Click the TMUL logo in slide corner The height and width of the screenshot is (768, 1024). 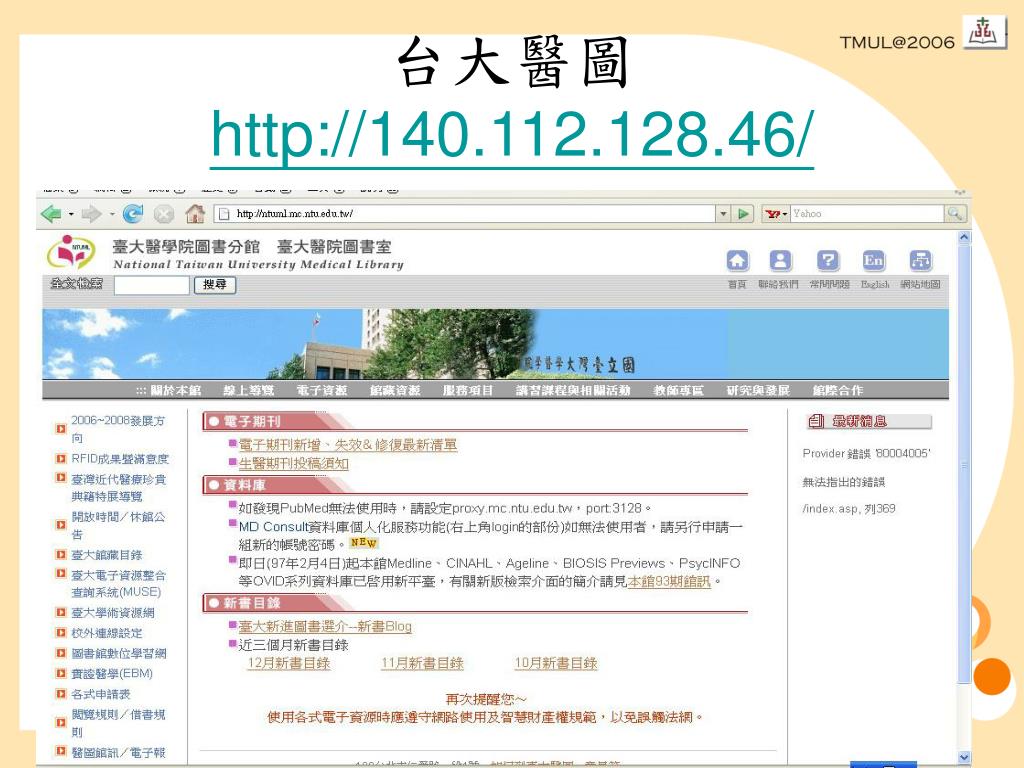point(984,31)
